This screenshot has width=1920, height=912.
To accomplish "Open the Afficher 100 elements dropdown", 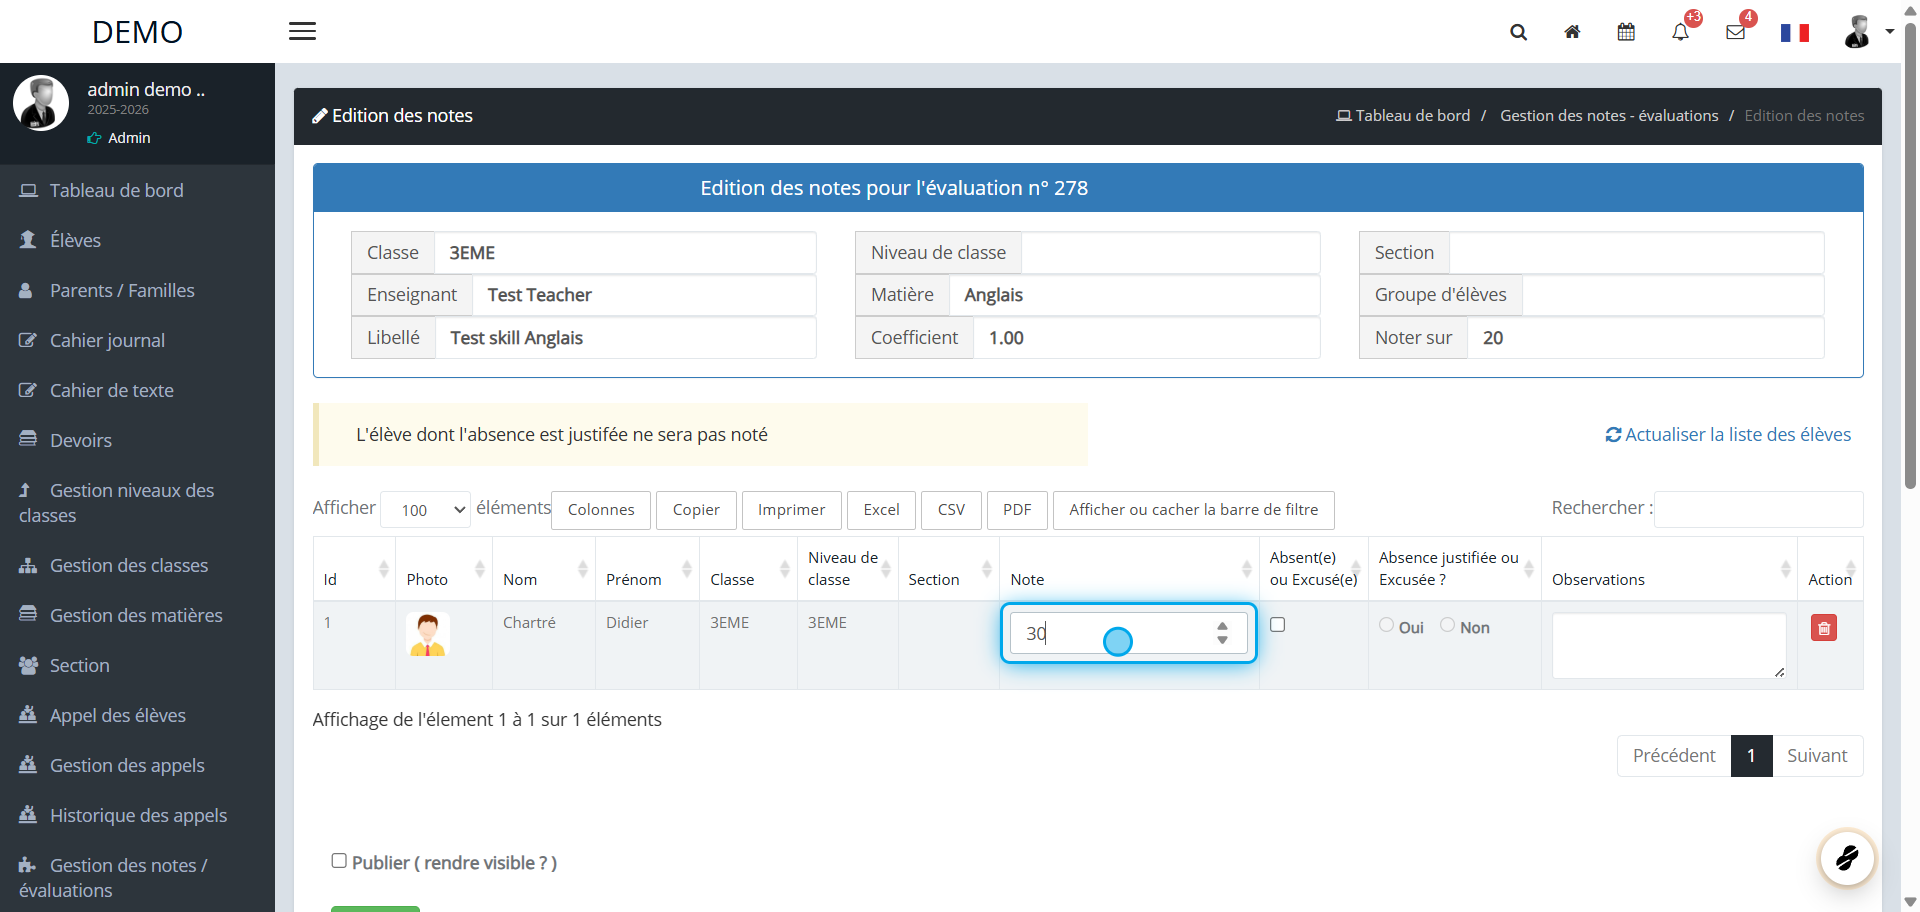I will click(426, 510).
